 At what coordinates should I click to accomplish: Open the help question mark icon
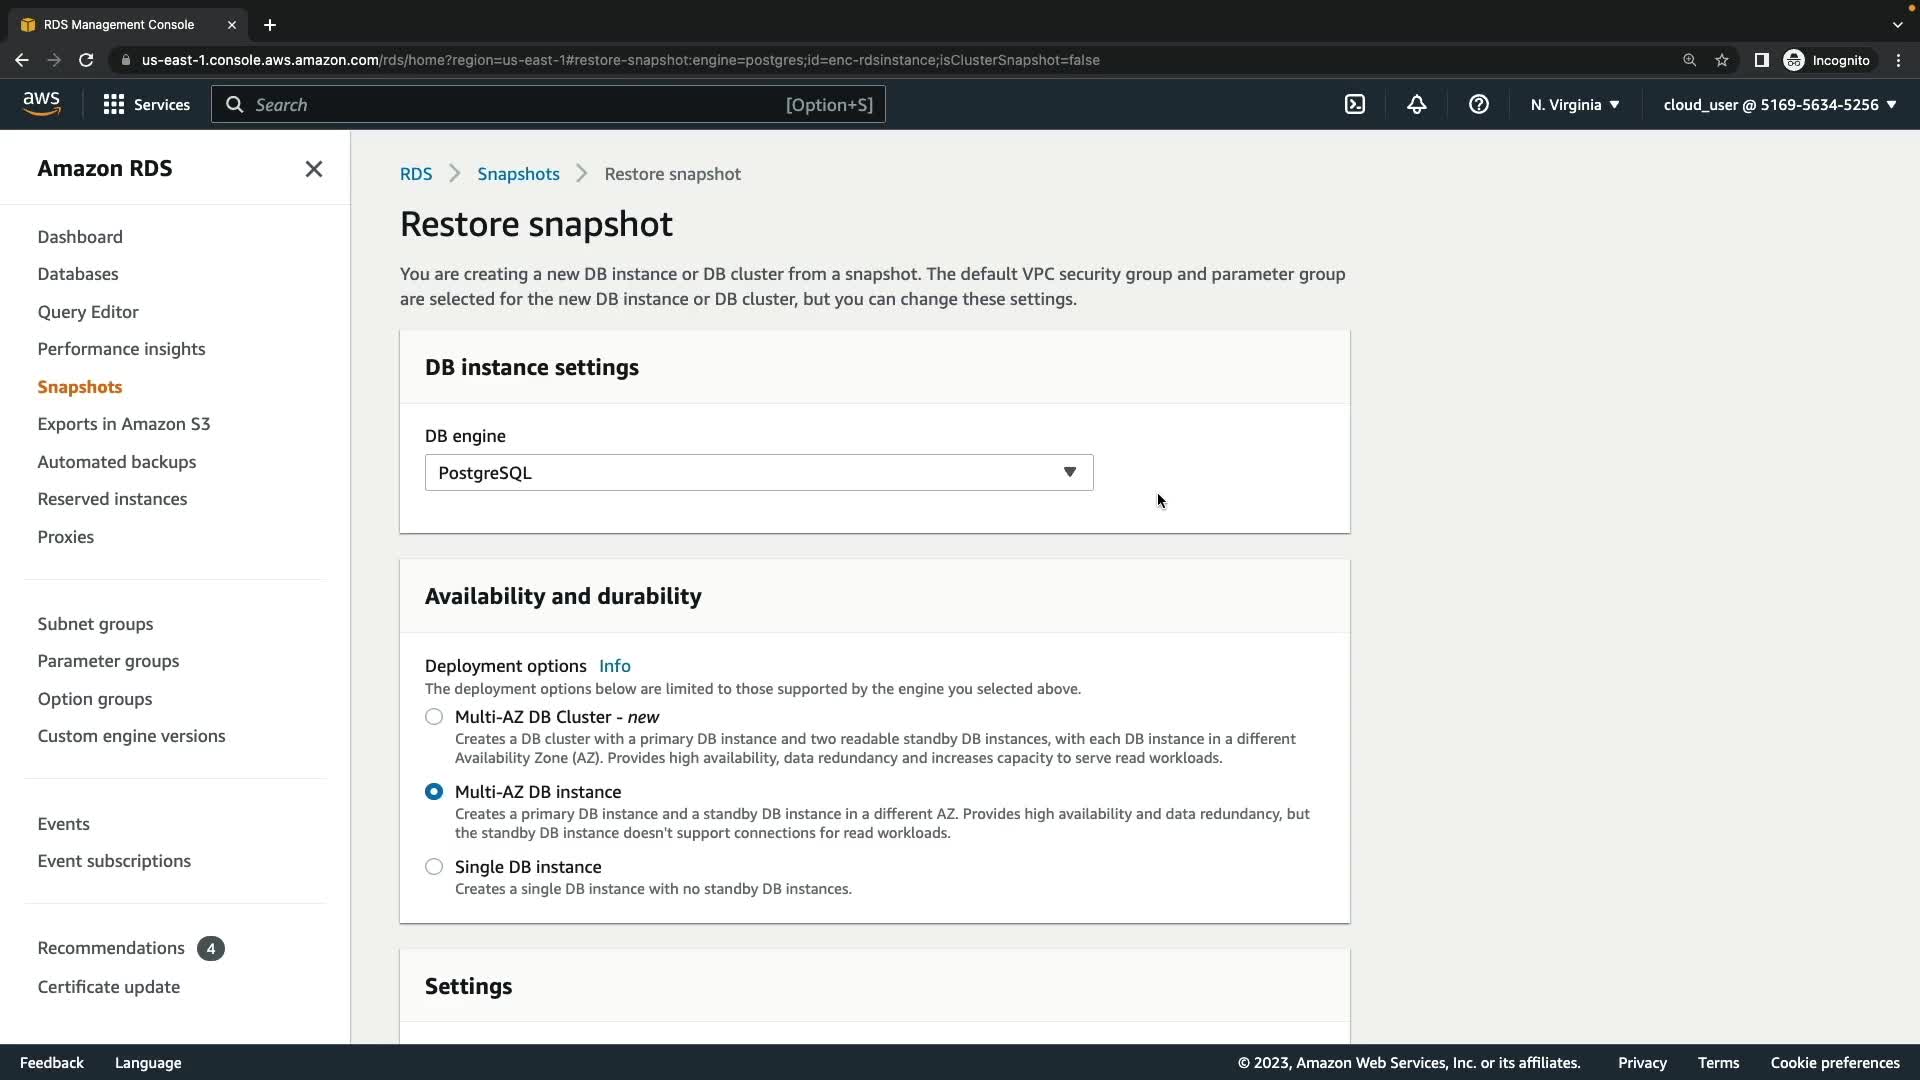point(1479,104)
